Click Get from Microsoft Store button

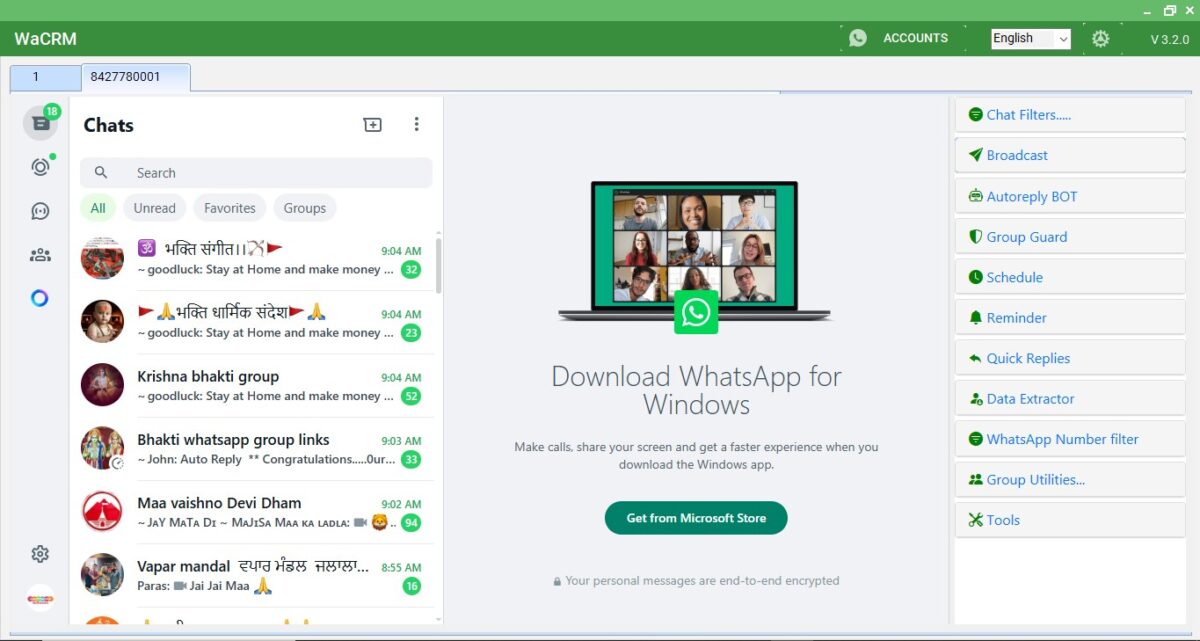coord(696,518)
